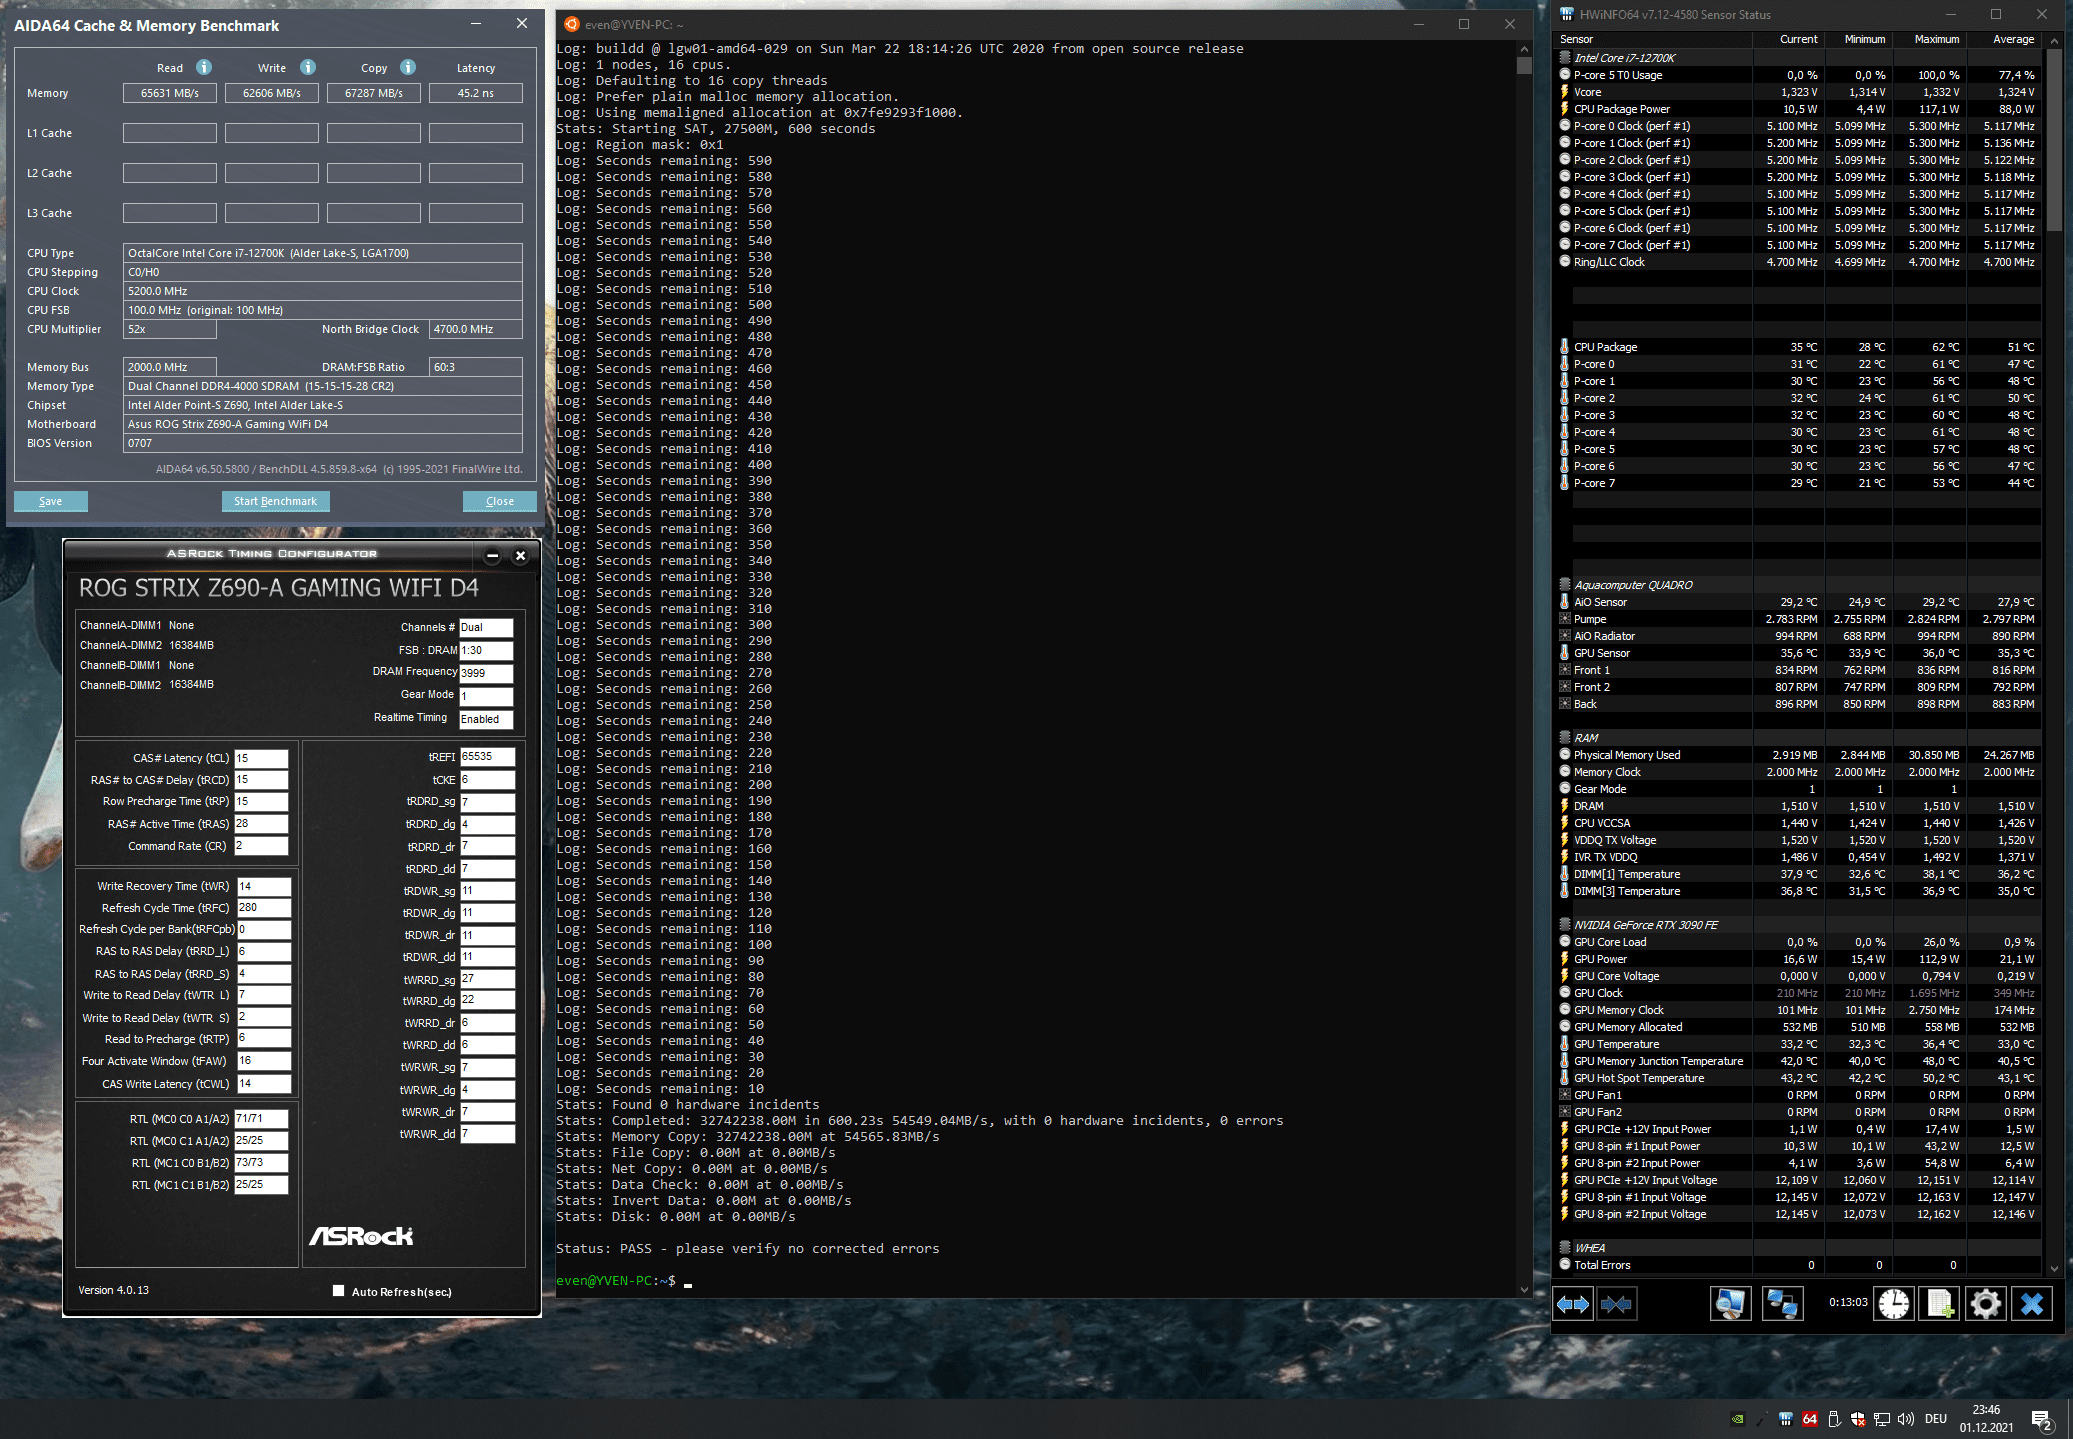Image resolution: width=2073 pixels, height=1439 pixels.
Task: Minimize ASRock Timing Configurator window
Action: (x=492, y=555)
